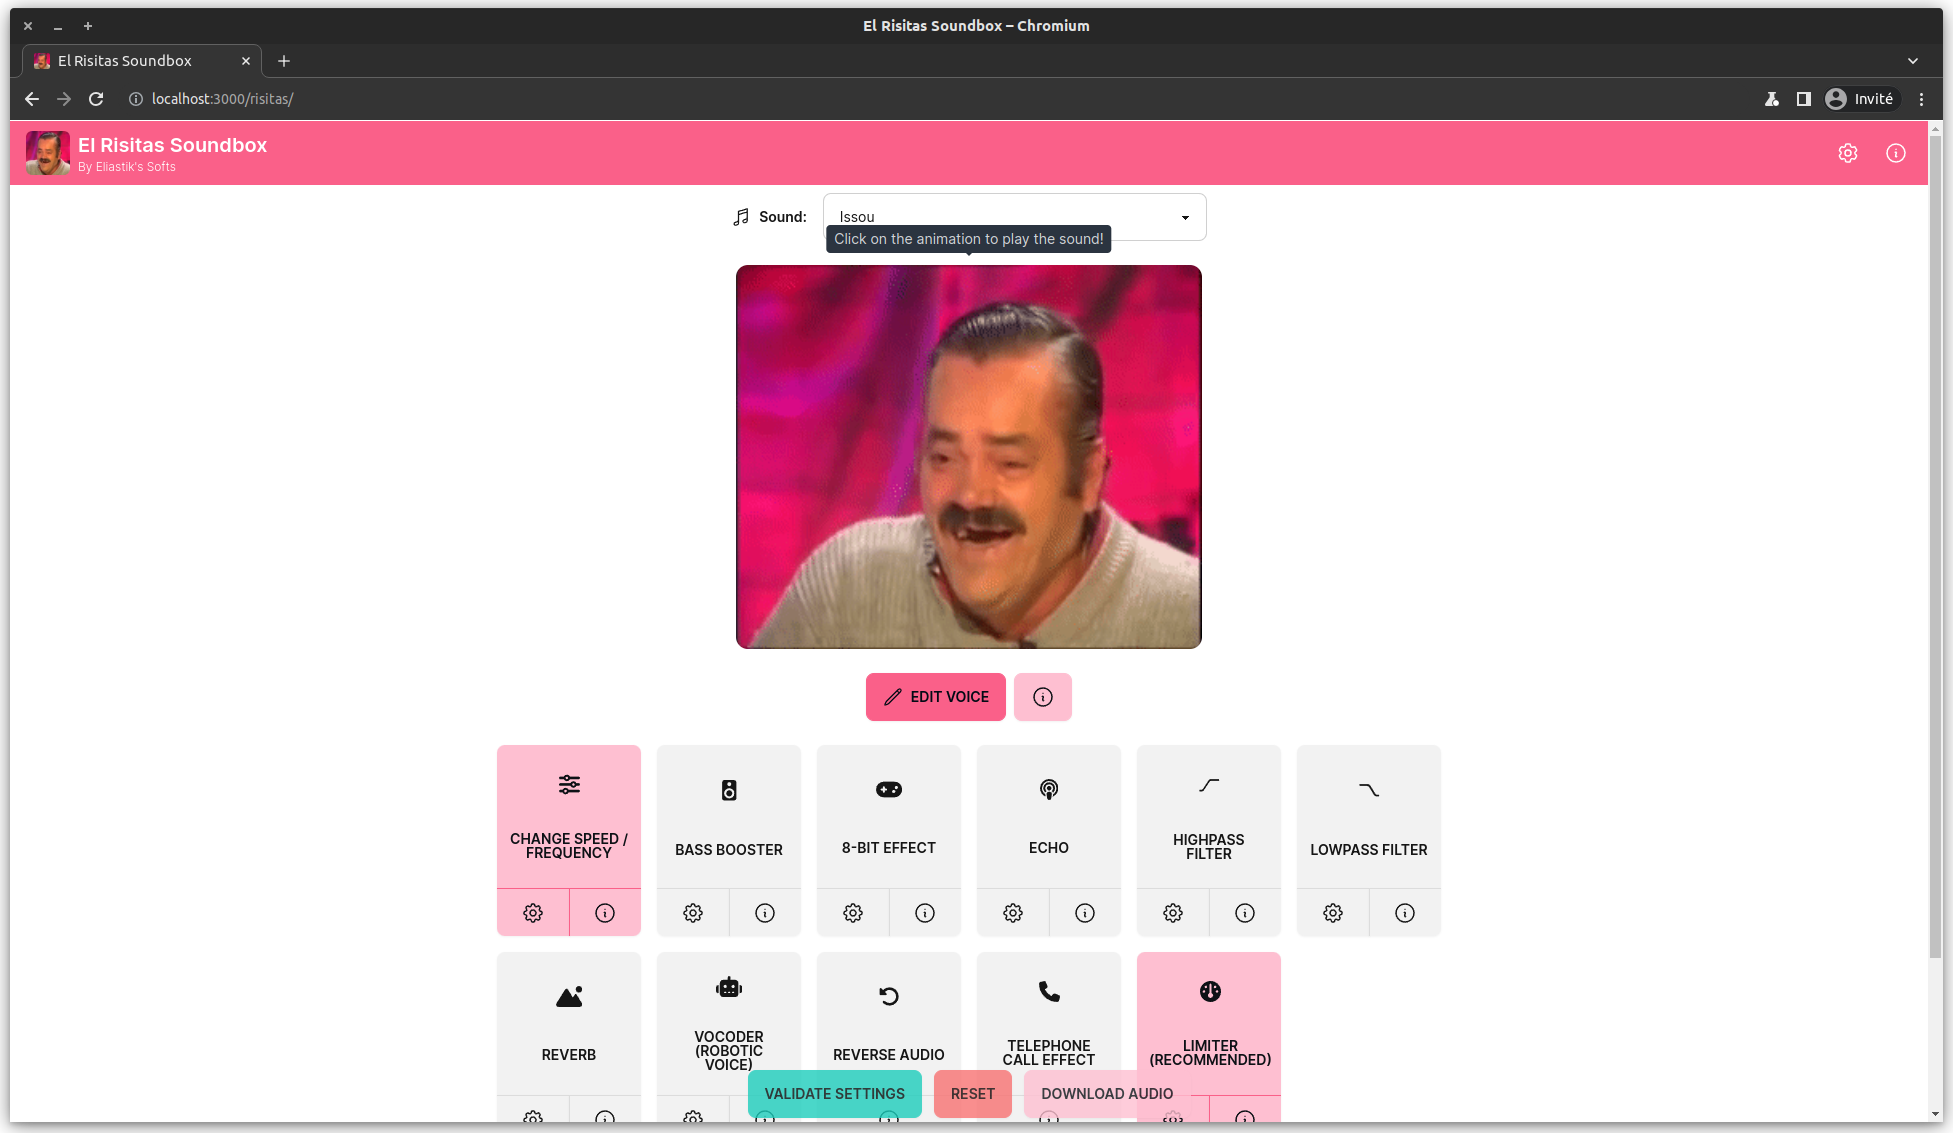Viewport: 1953px width, 1133px height.
Task: Open Lowpass Filter settings gear
Action: tap(1332, 912)
